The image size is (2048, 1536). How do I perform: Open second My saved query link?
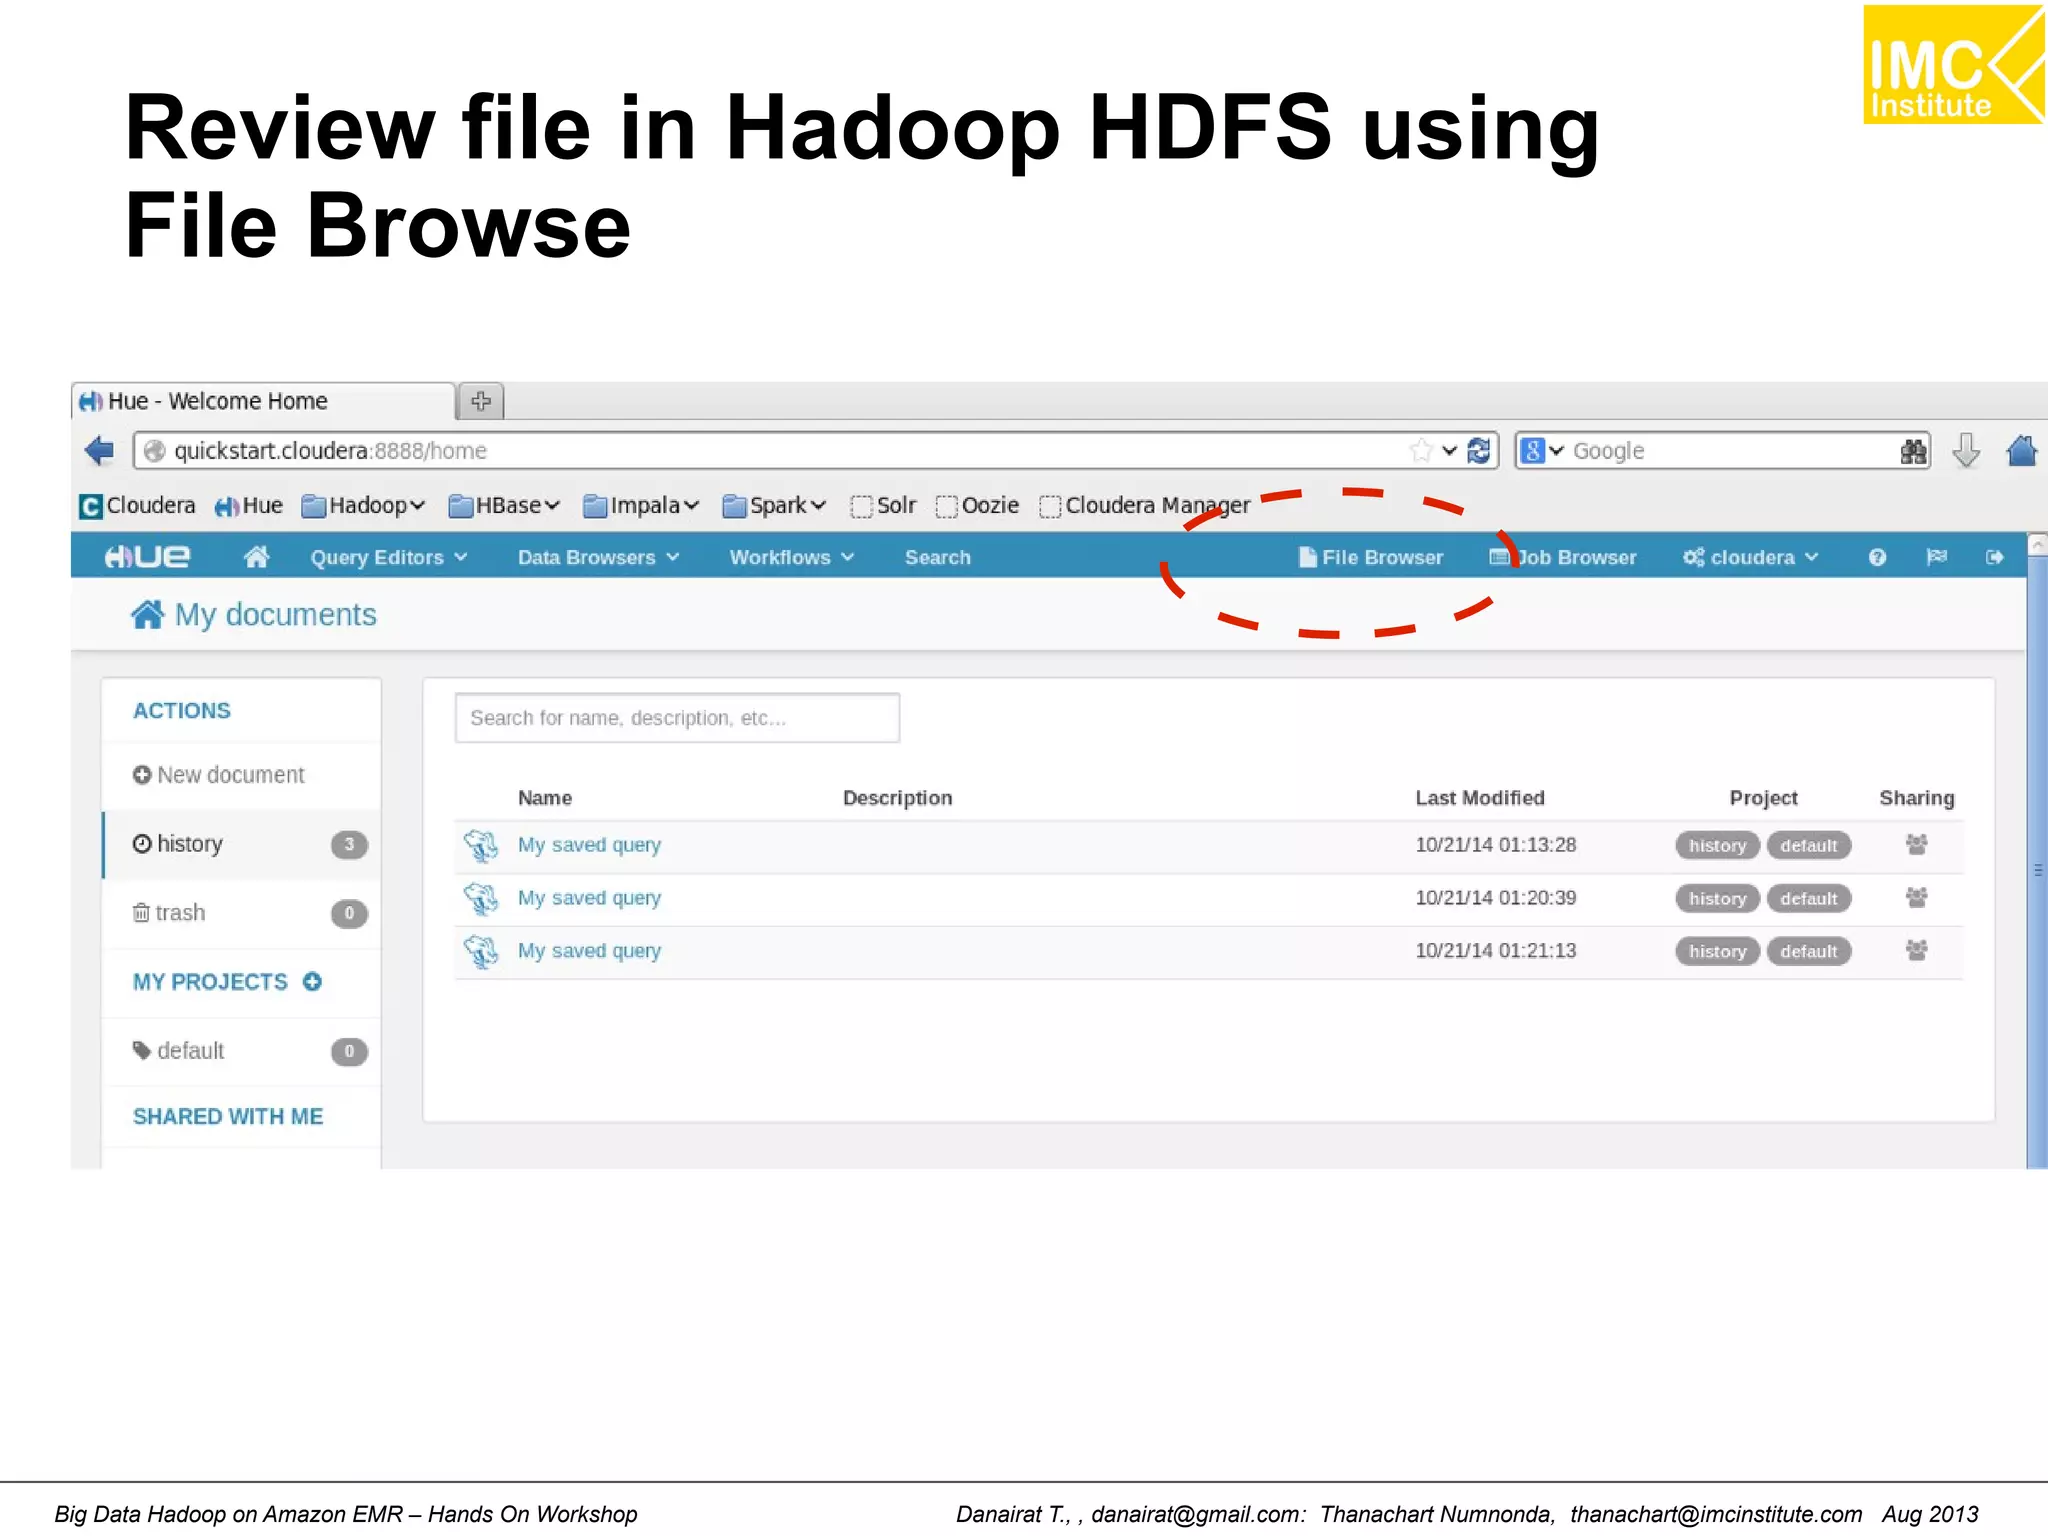pos(589,898)
